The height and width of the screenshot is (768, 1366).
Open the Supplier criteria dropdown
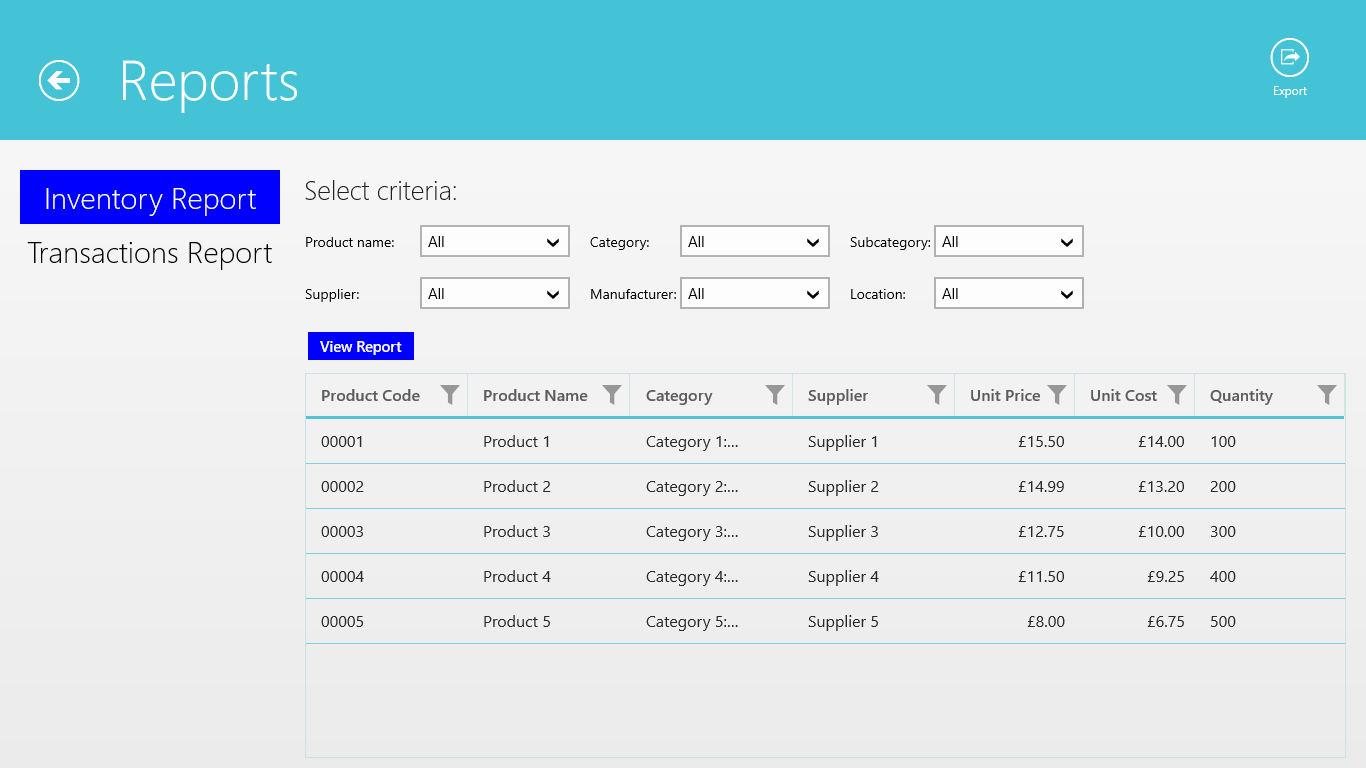pyautogui.click(x=495, y=294)
